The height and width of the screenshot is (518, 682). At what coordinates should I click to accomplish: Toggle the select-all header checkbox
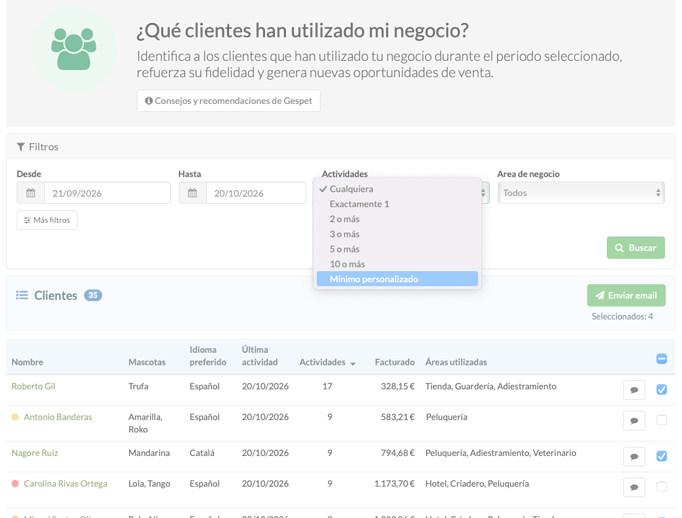pyautogui.click(x=662, y=359)
